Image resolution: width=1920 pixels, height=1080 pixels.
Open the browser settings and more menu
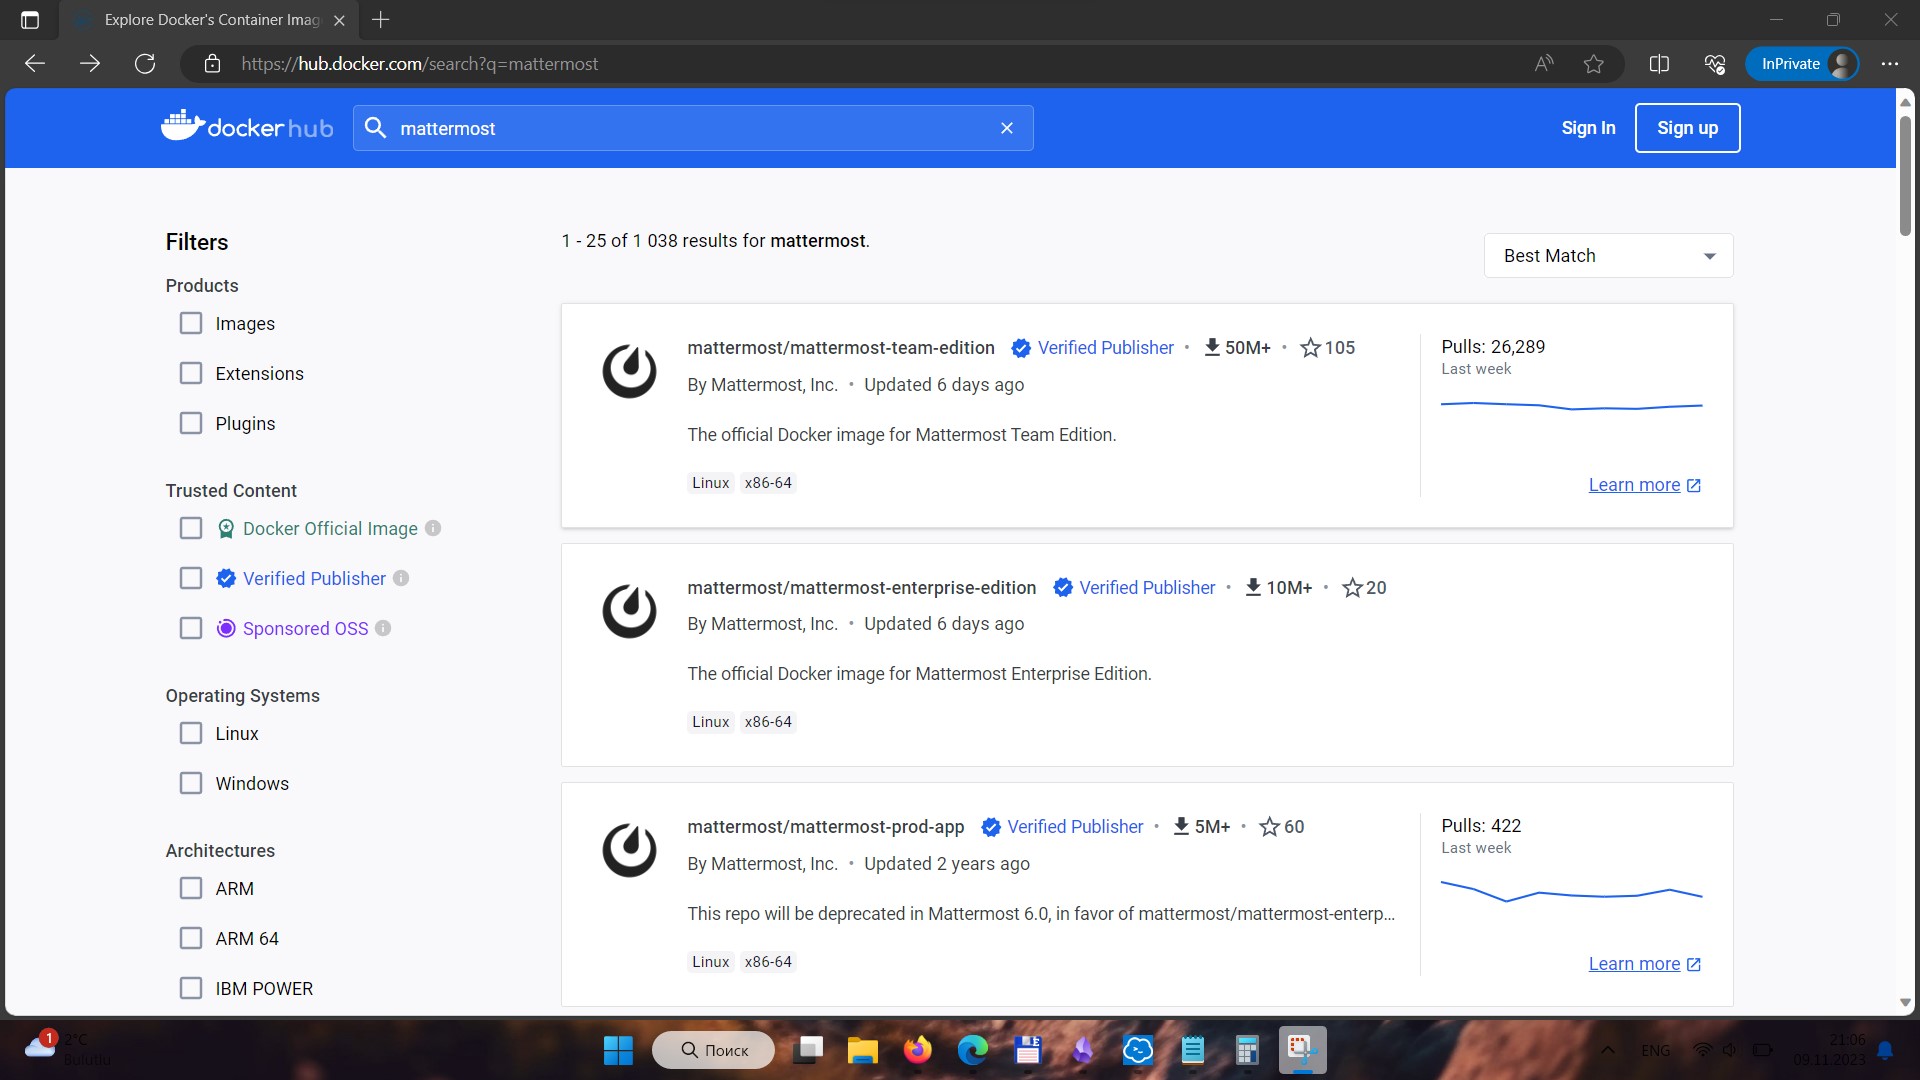tap(1889, 64)
